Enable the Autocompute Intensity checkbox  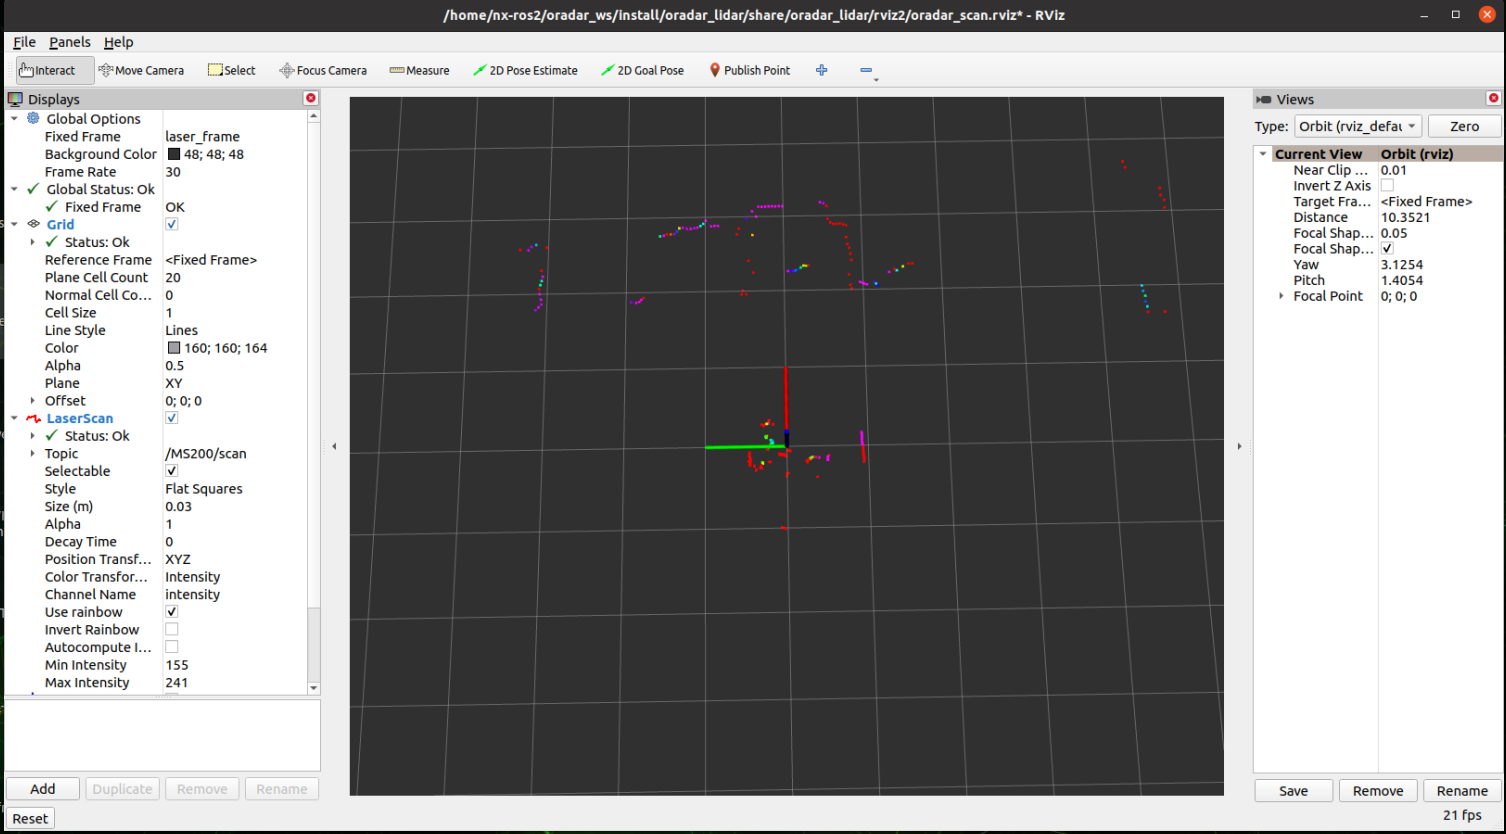171,647
